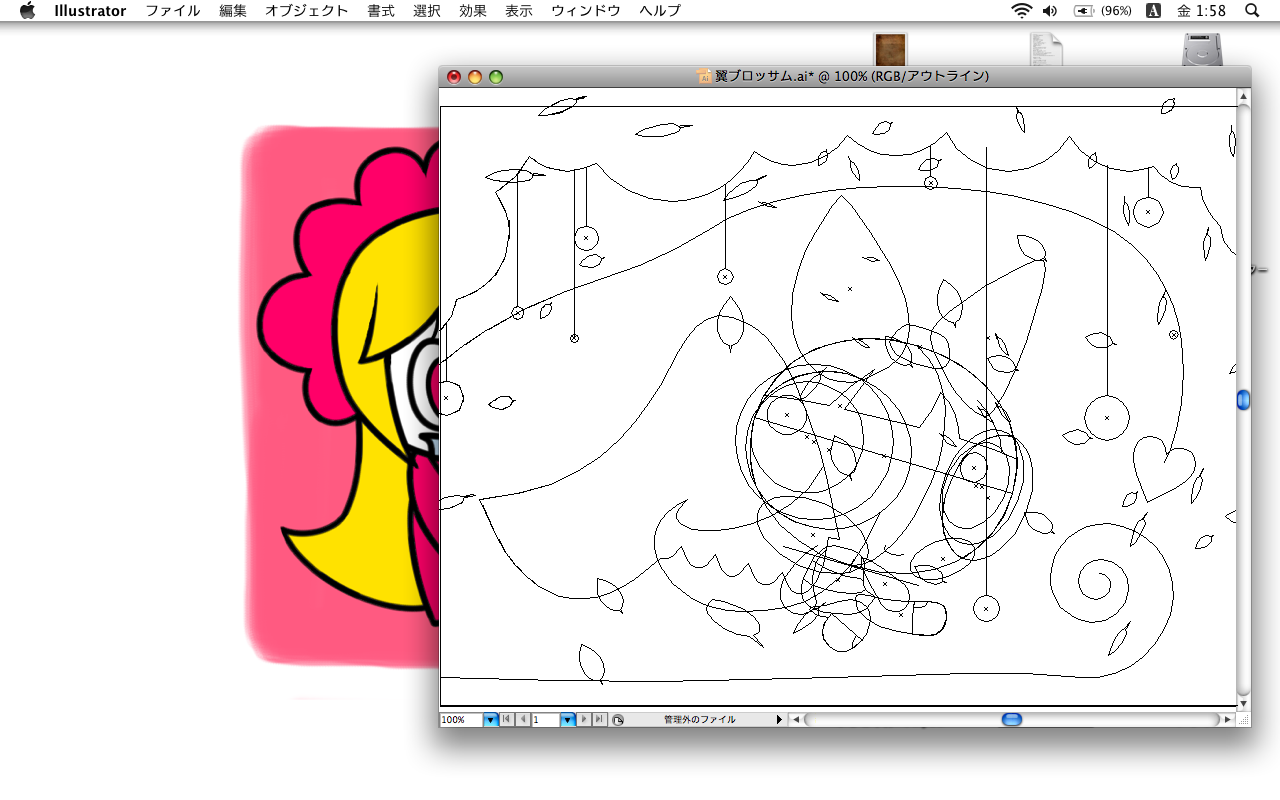Go to the next artboard
The image size is (1280, 800).
coord(585,720)
